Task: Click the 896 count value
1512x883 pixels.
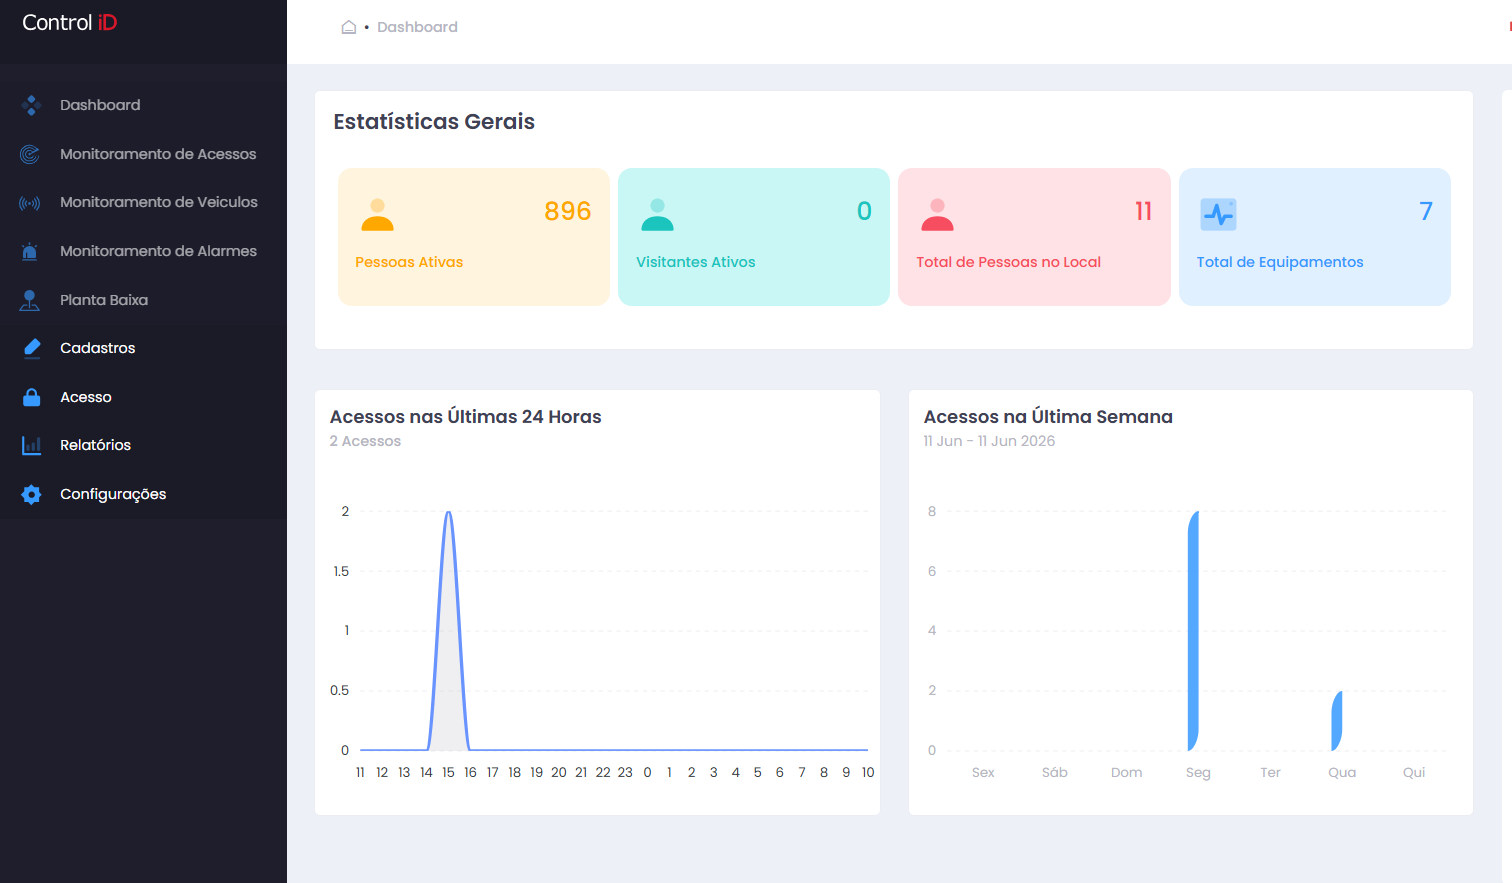Action: 567,211
